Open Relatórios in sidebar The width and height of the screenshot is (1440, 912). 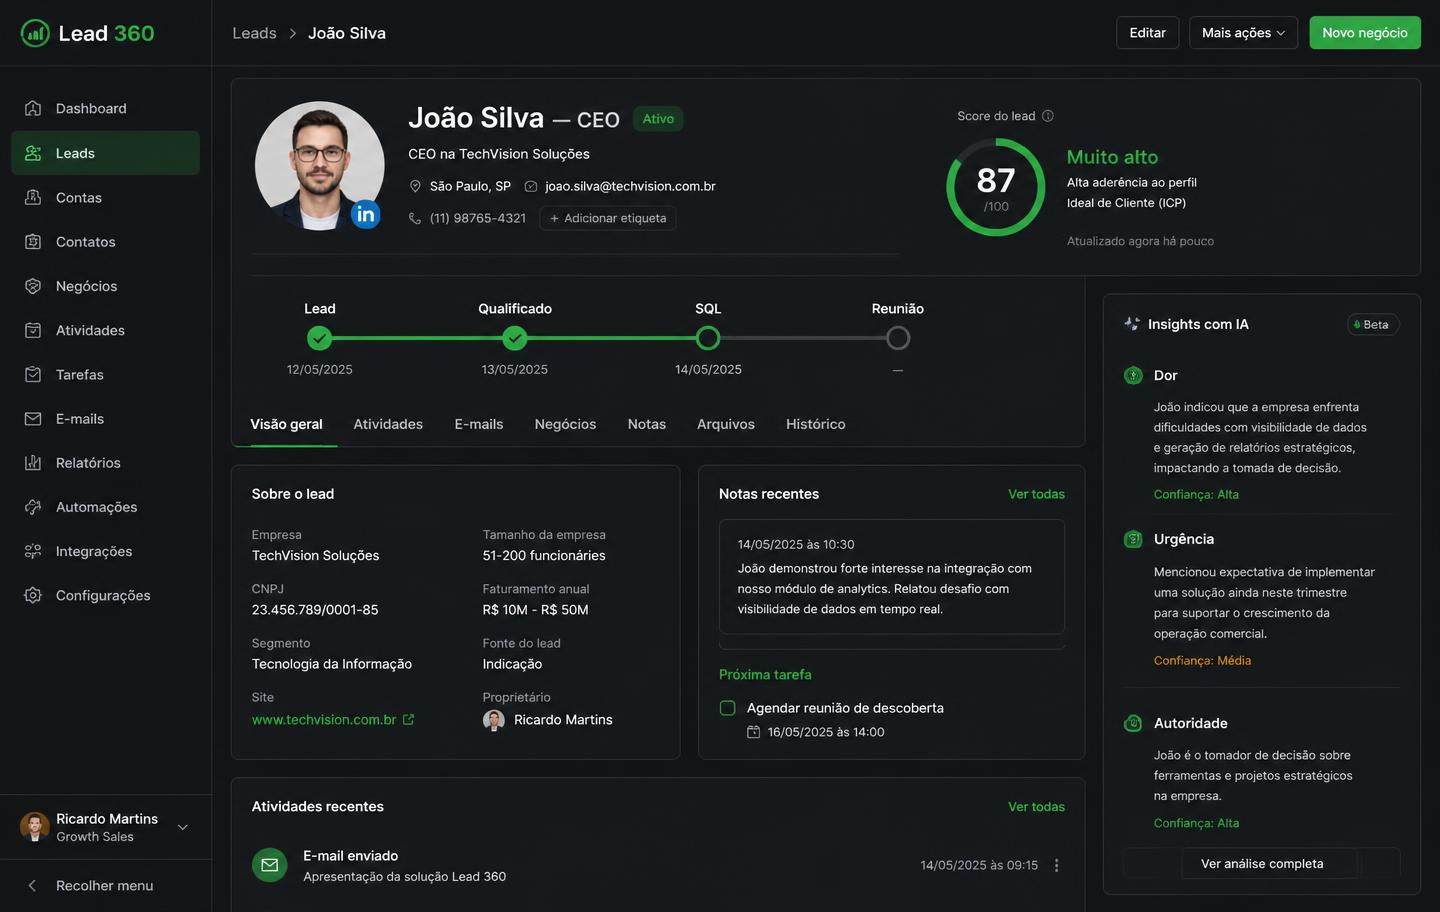click(x=105, y=463)
